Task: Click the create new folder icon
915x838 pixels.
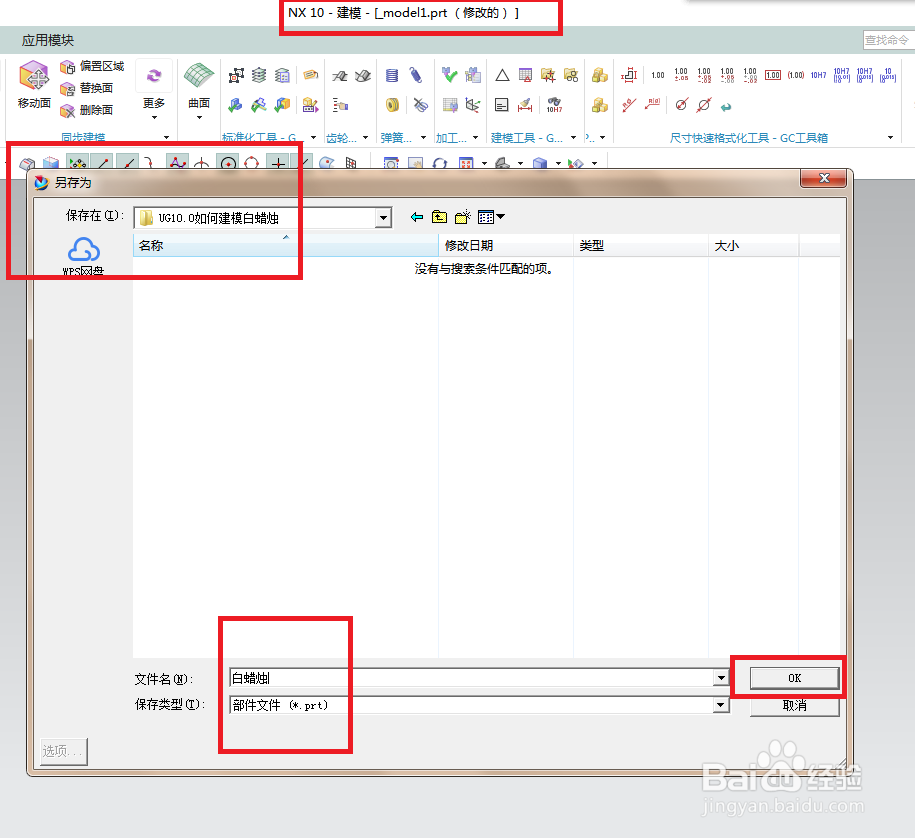Action: click(x=463, y=216)
